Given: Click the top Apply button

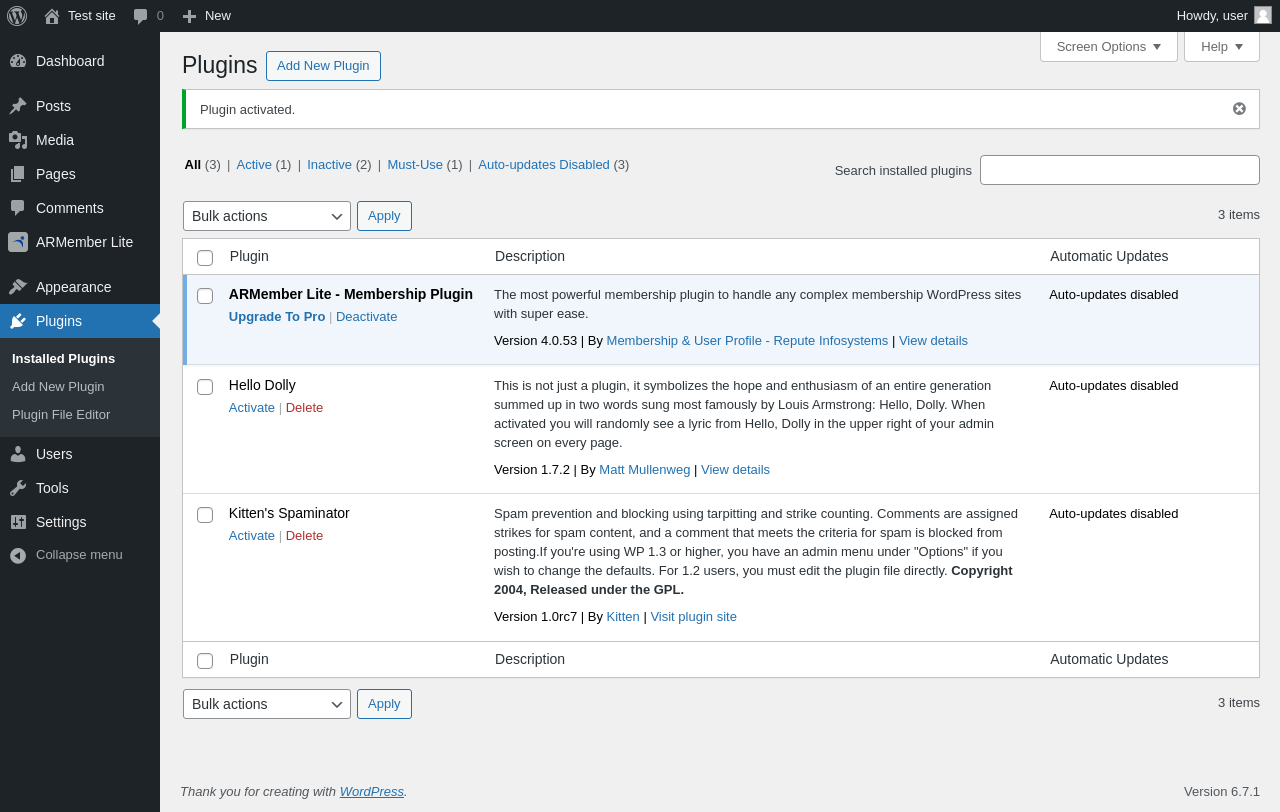Looking at the screenshot, I should pos(384,216).
